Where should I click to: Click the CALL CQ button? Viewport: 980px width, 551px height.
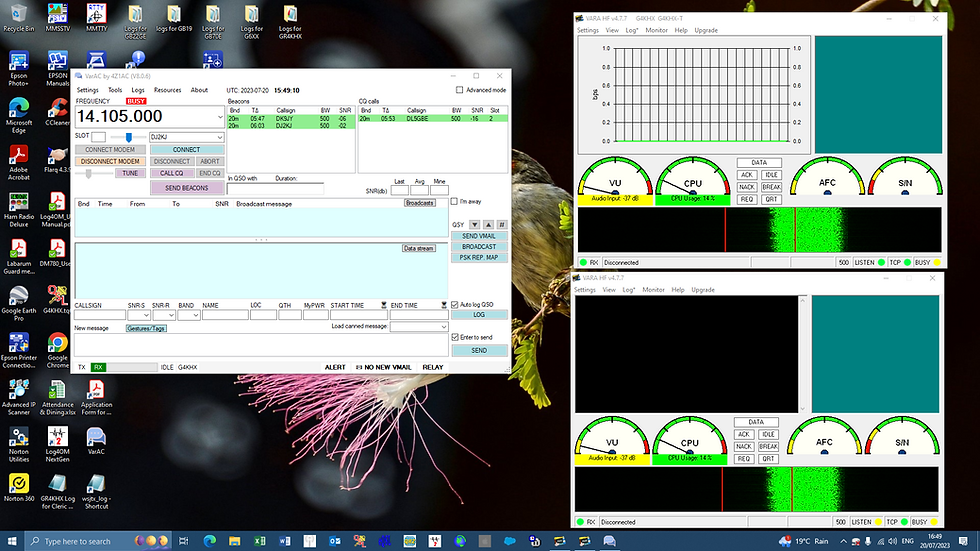point(171,173)
